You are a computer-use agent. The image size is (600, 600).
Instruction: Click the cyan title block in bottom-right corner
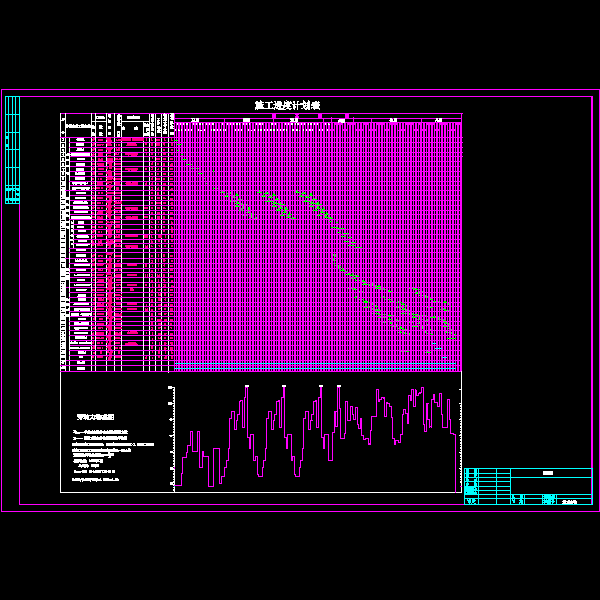click(528, 486)
